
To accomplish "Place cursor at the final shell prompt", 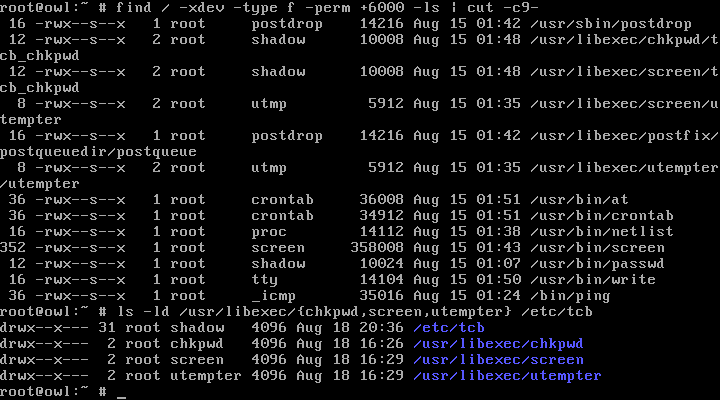I will click(120, 391).
